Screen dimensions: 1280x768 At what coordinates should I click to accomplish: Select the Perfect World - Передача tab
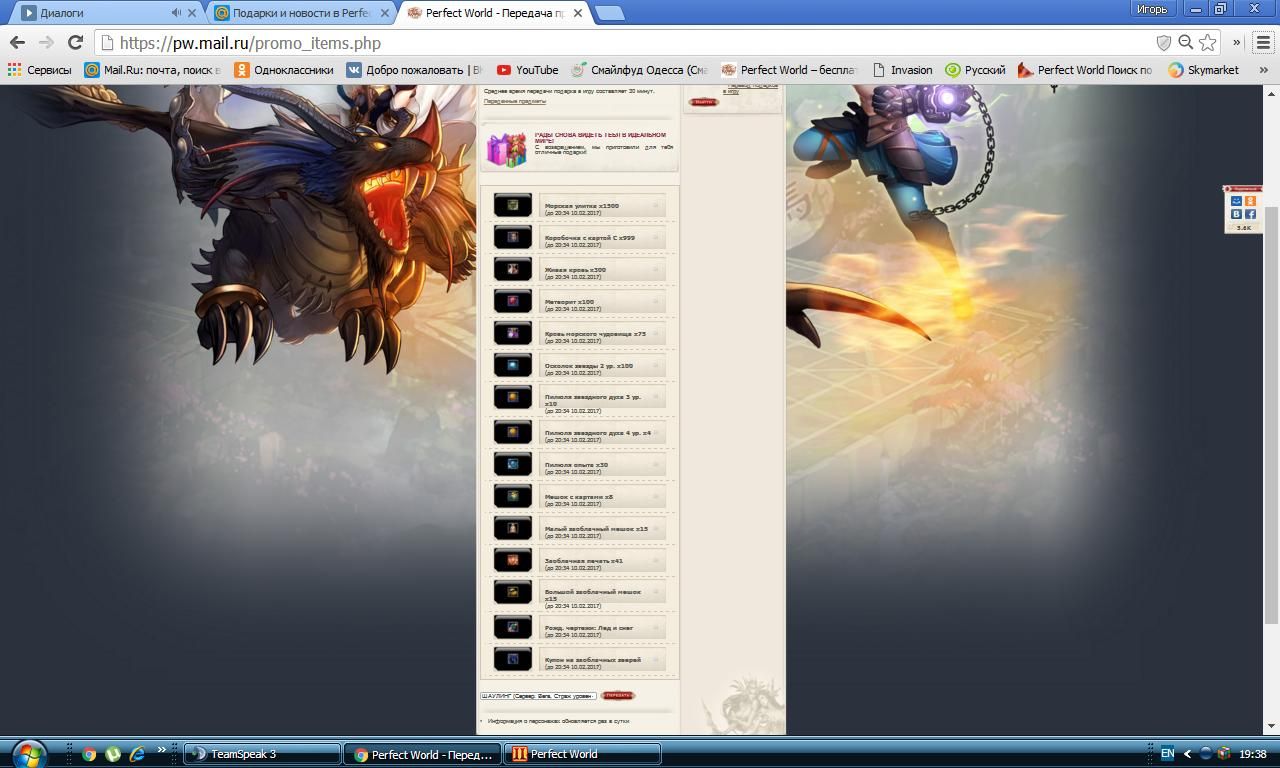(x=495, y=13)
